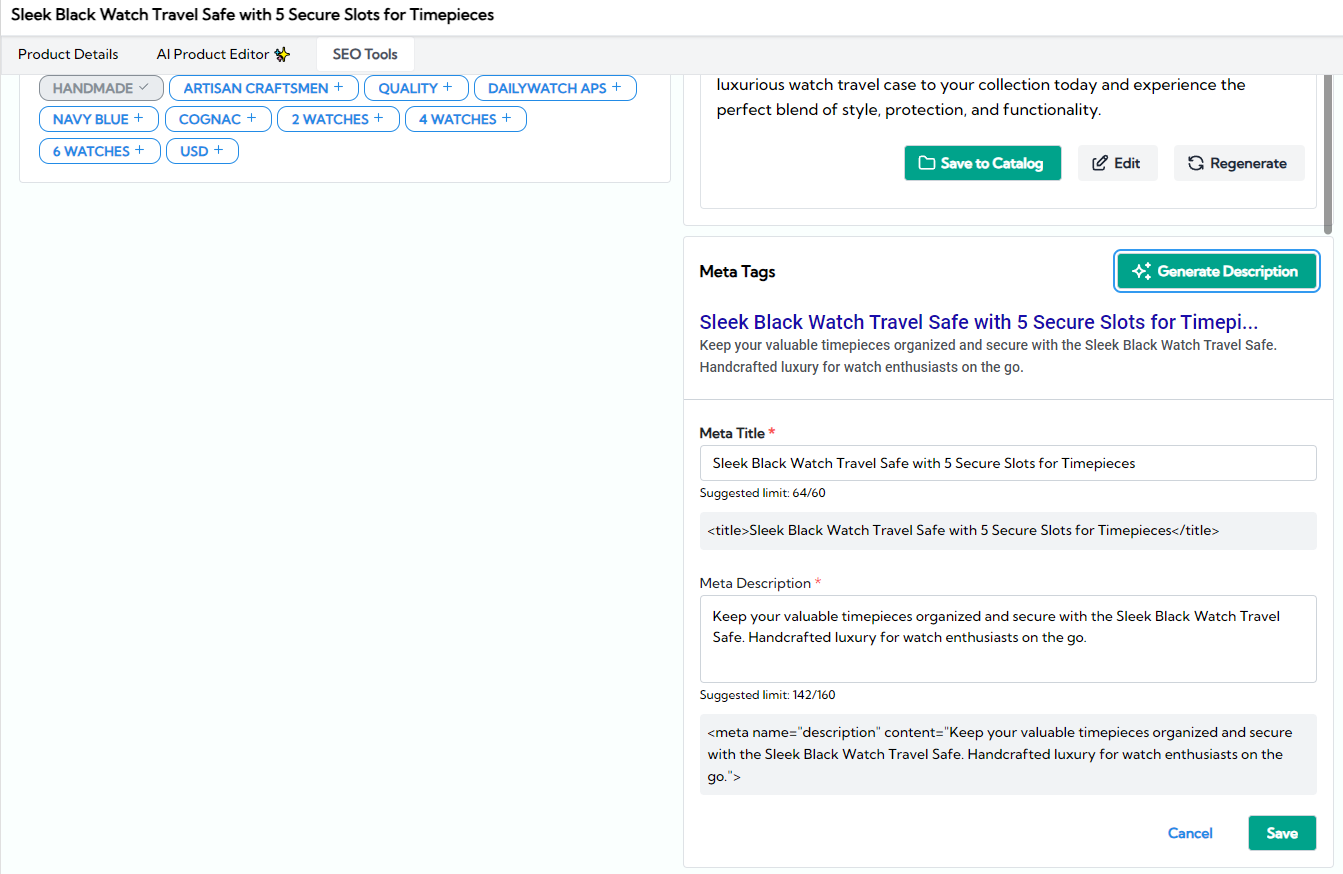This screenshot has width=1343, height=874.
Task: Add the USD tag chip
Action: click(202, 151)
